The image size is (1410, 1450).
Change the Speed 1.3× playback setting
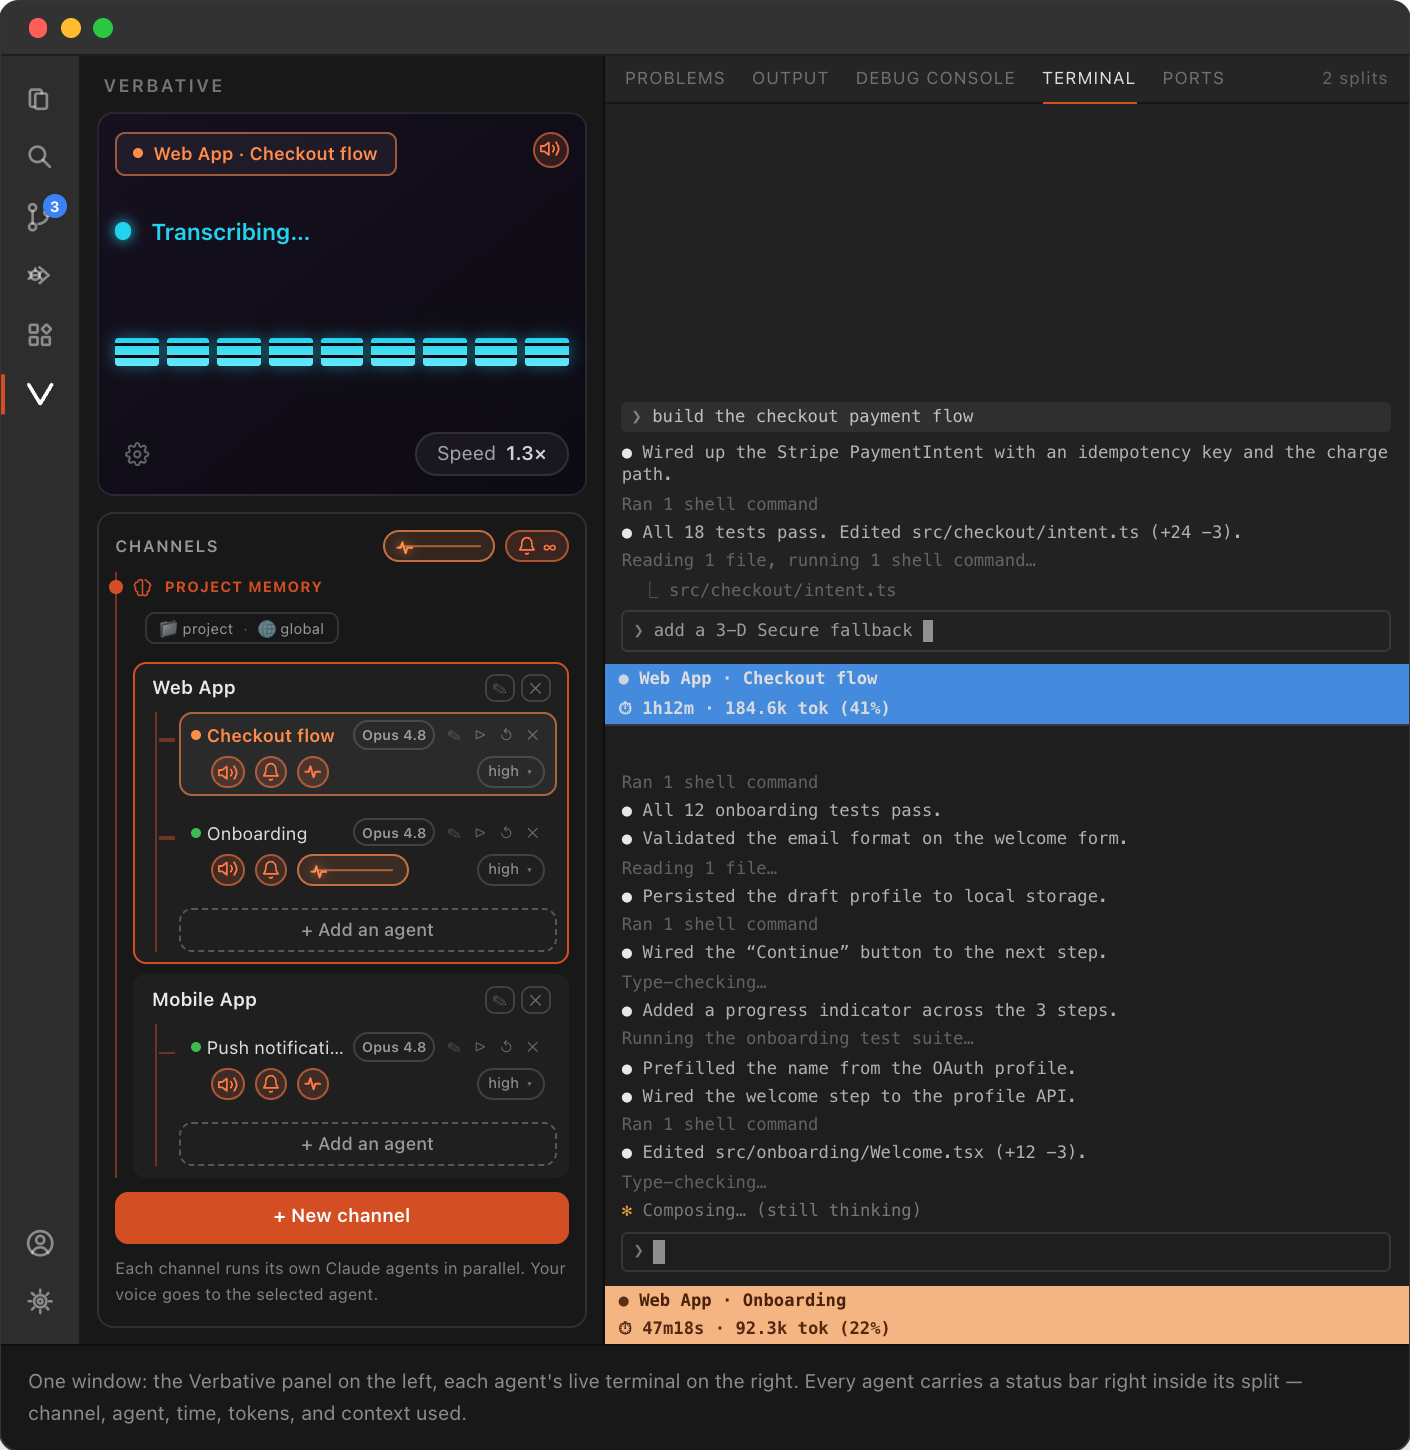tap(492, 454)
